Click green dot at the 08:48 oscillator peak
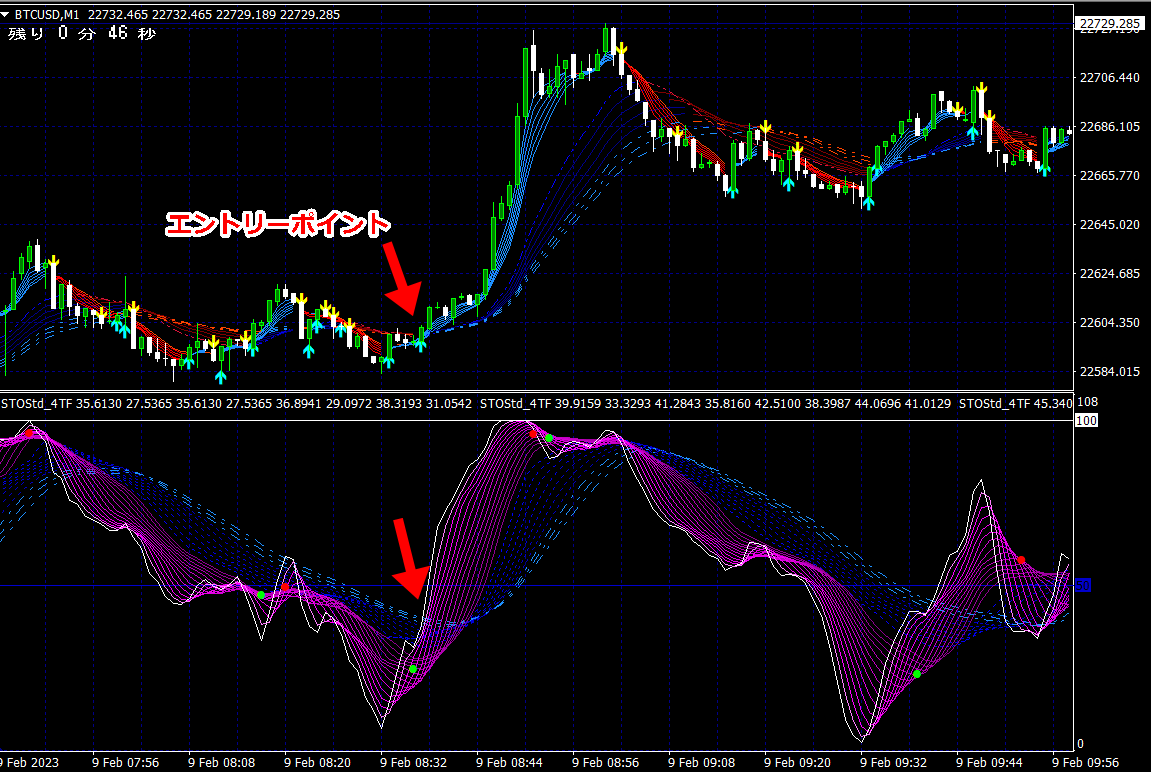1151x772 pixels. click(549, 438)
